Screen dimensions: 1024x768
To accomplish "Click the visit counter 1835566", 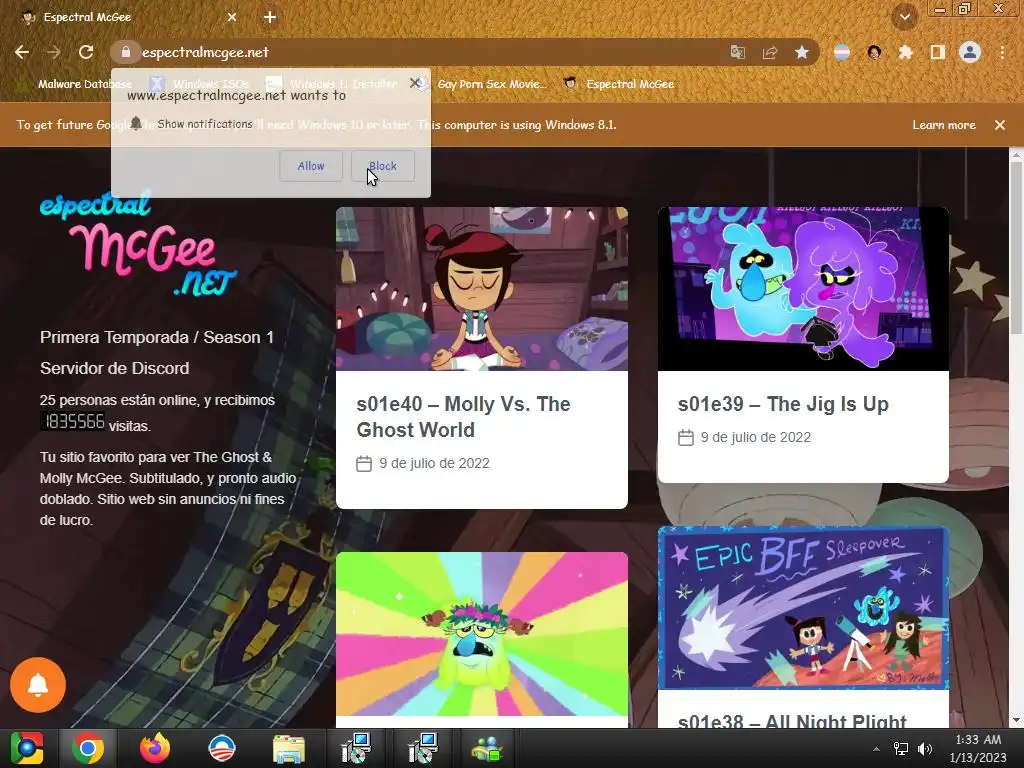I will [x=73, y=422].
